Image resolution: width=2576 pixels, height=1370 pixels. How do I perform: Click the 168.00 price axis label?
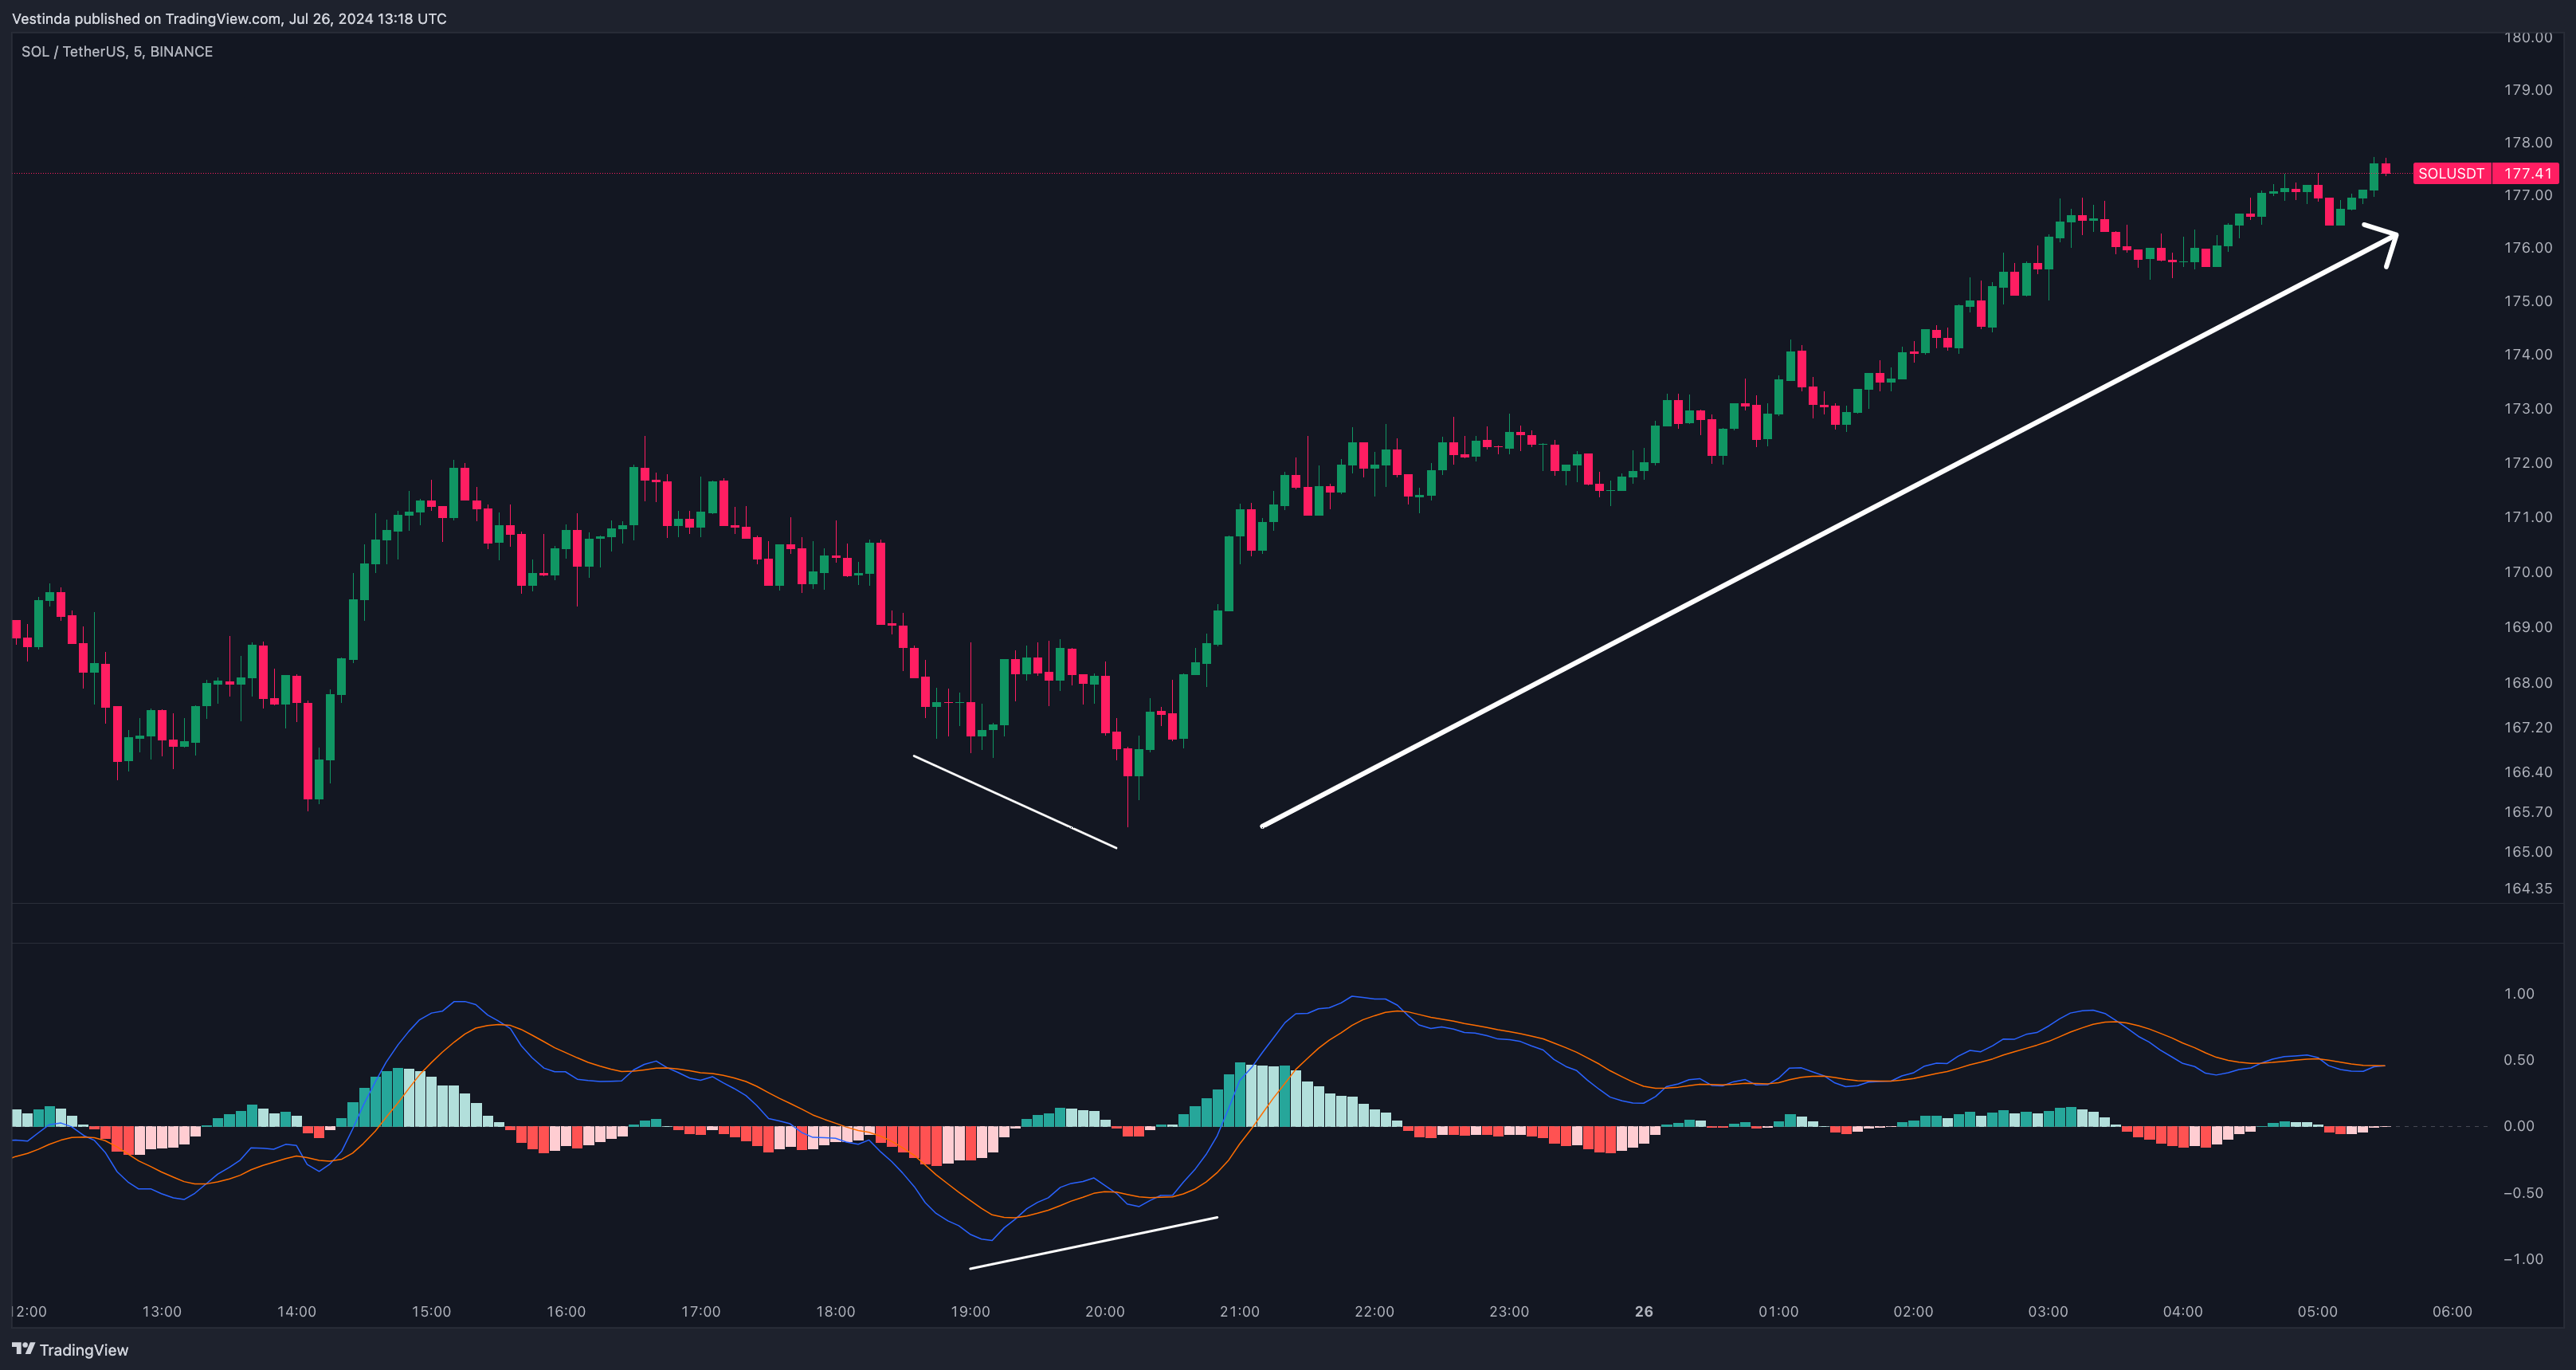click(x=2528, y=682)
